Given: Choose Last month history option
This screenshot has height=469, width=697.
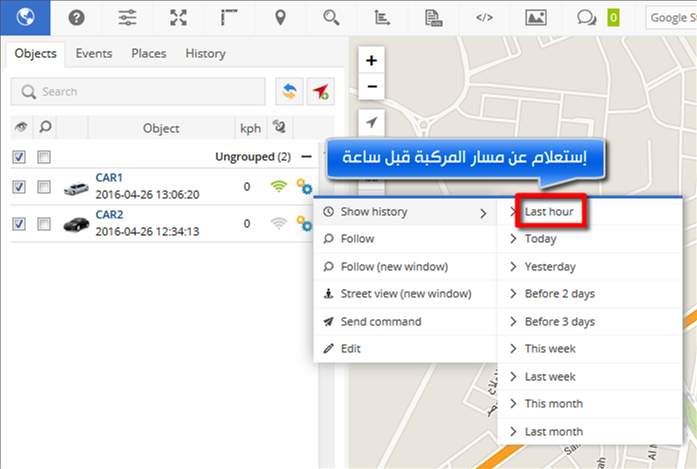Looking at the screenshot, I should (590, 431).
